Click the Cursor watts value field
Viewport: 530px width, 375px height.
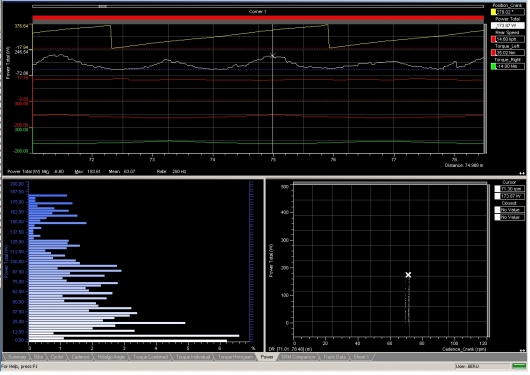pos(512,196)
